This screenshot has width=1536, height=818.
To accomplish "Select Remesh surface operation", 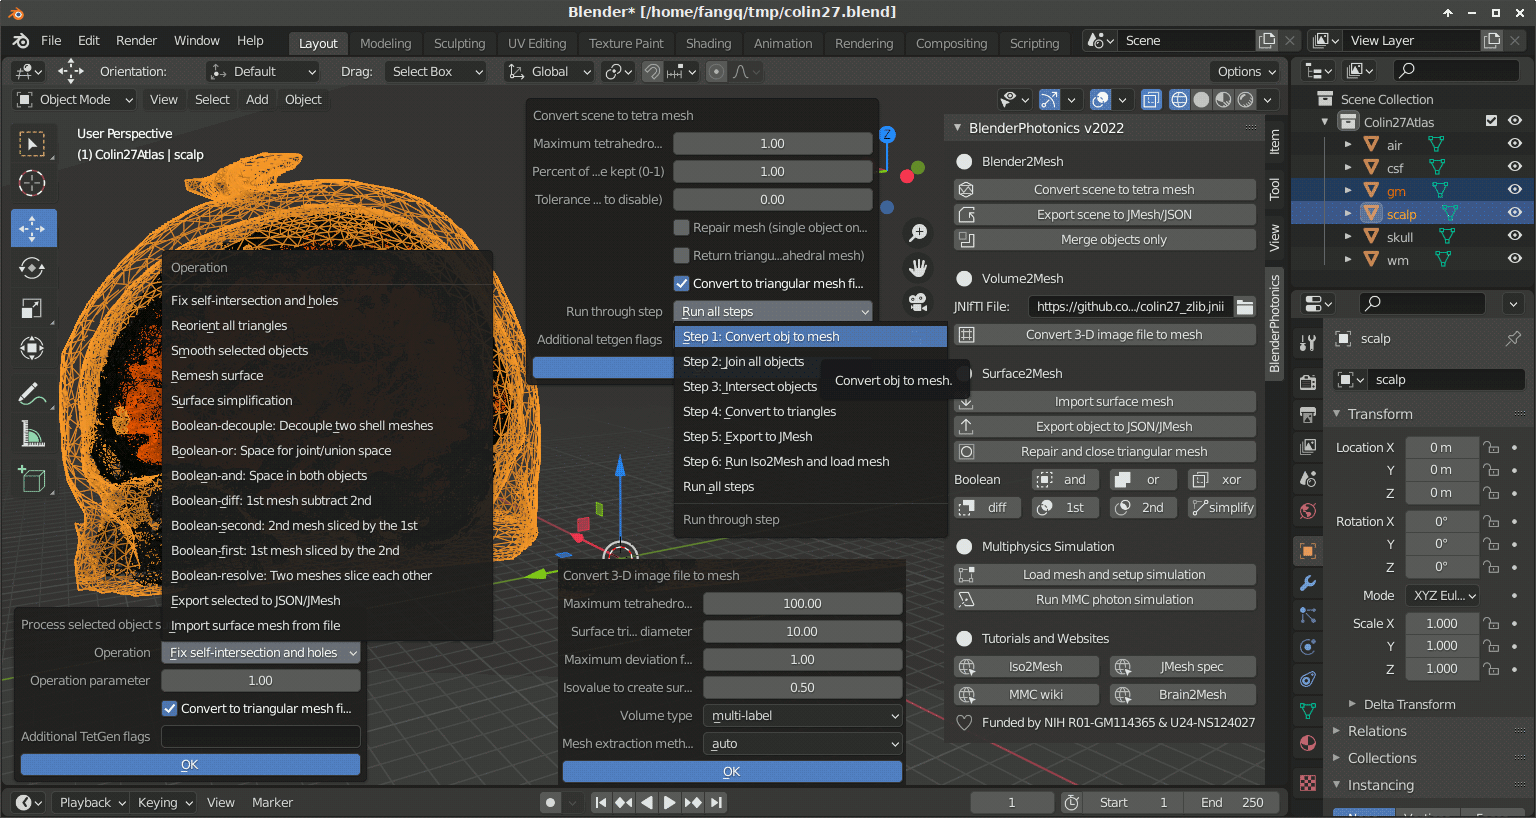I will [217, 375].
